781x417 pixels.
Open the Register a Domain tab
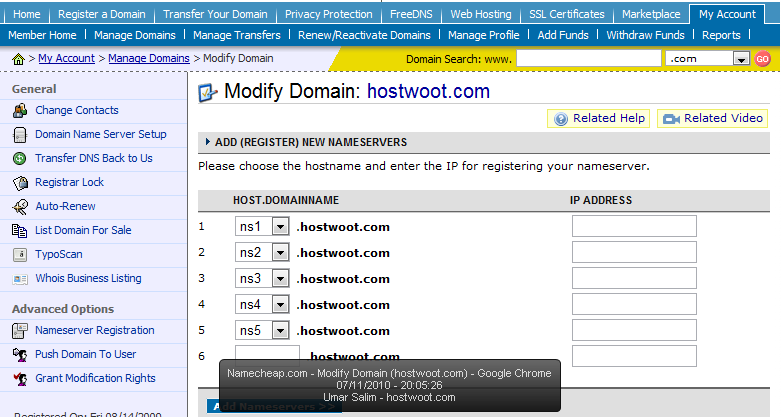(102, 14)
